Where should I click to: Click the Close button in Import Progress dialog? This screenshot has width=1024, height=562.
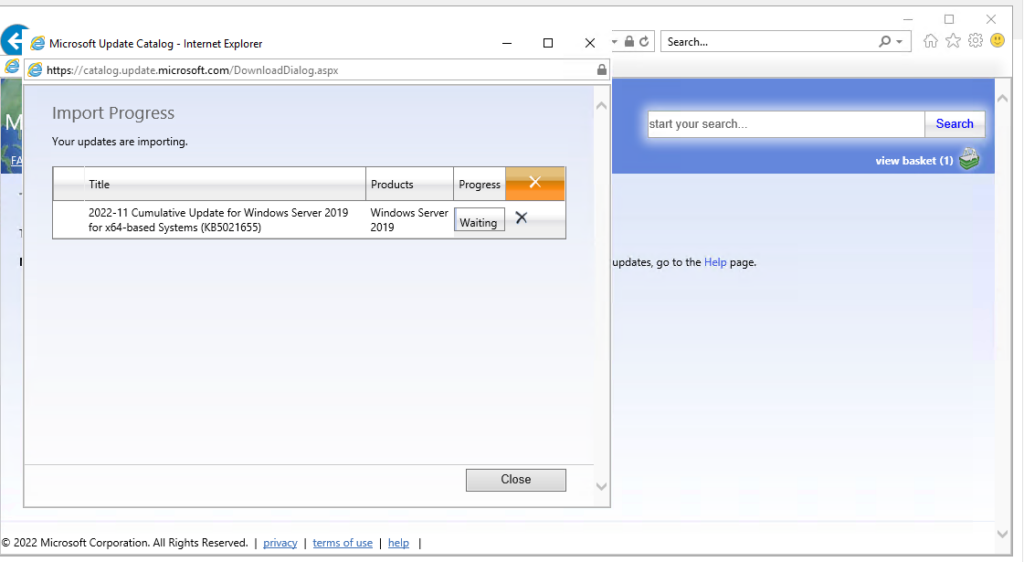pyautogui.click(x=516, y=480)
